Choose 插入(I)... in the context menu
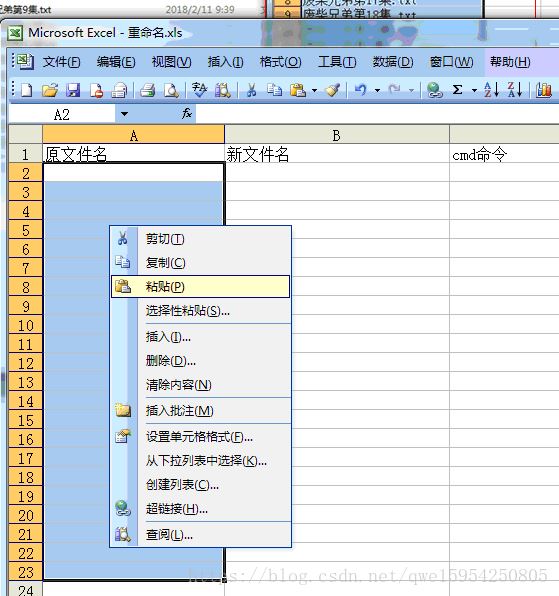 (201, 337)
